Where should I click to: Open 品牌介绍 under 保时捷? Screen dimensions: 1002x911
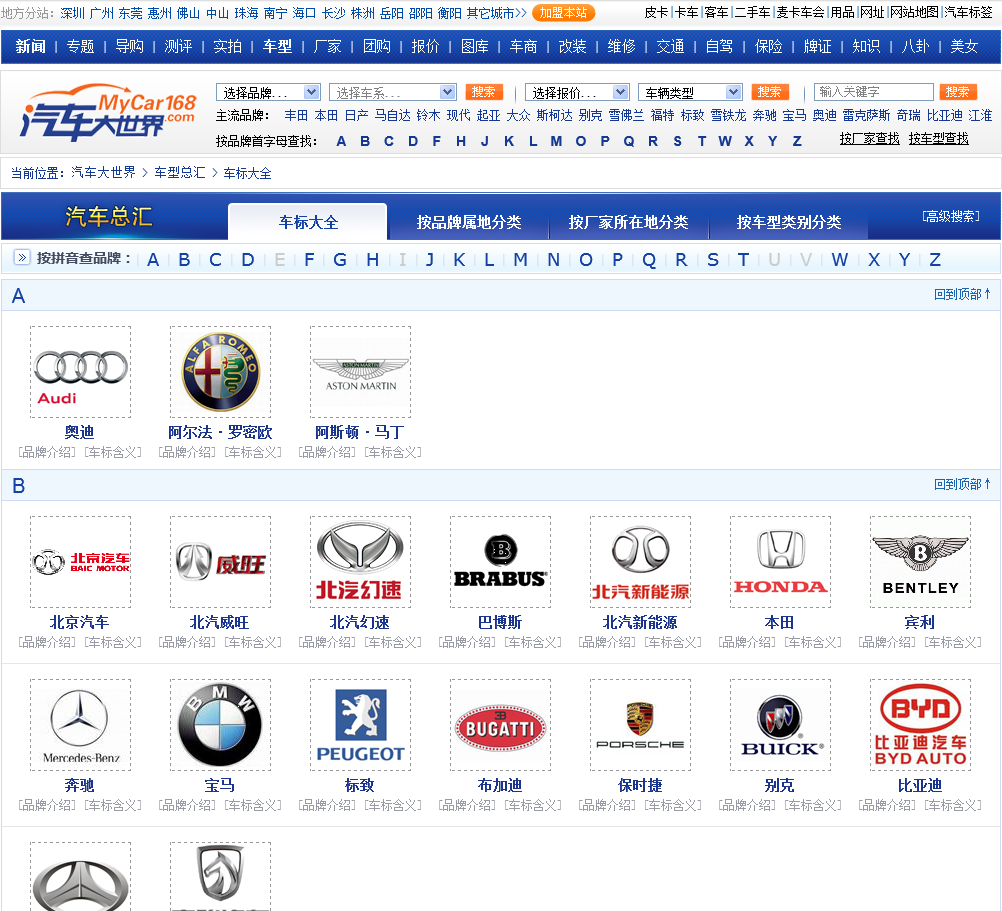[x=607, y=805]
